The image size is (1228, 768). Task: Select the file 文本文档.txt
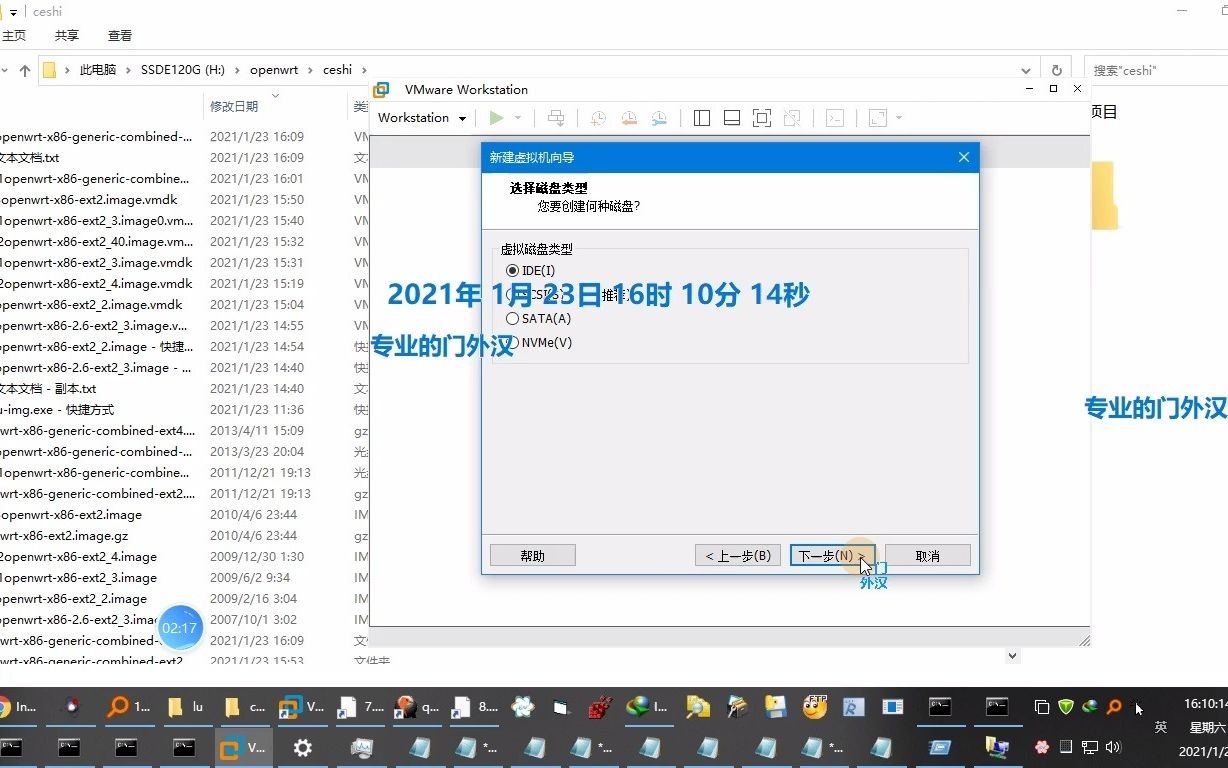[29, 158]
